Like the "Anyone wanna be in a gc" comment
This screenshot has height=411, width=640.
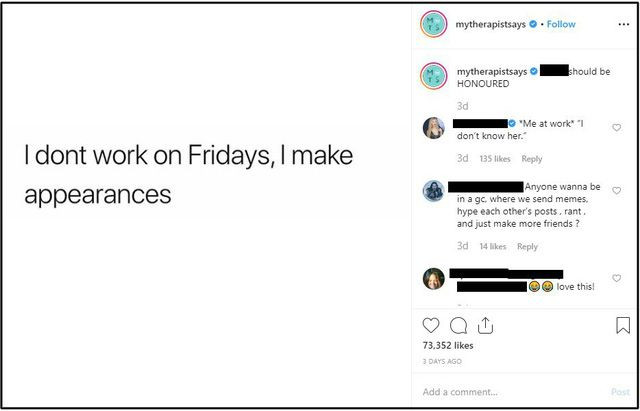(x=616, y=191)
